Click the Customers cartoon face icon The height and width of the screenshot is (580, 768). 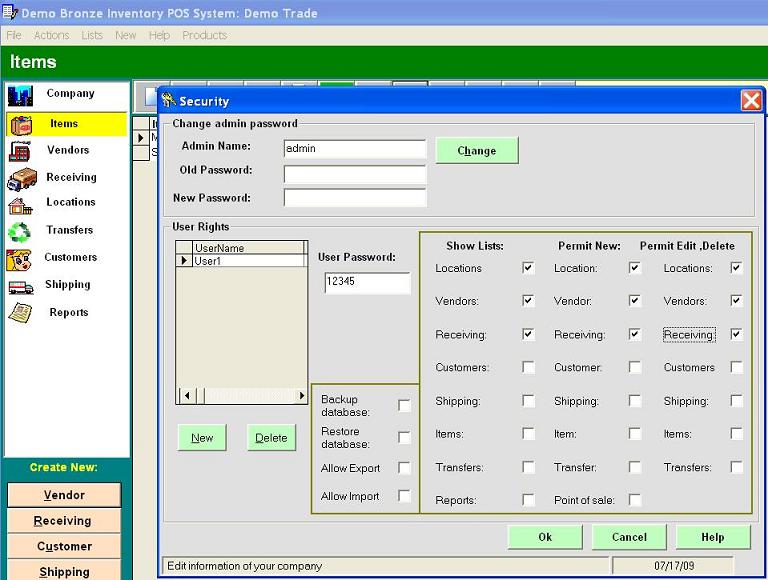(x=19, y=260)
